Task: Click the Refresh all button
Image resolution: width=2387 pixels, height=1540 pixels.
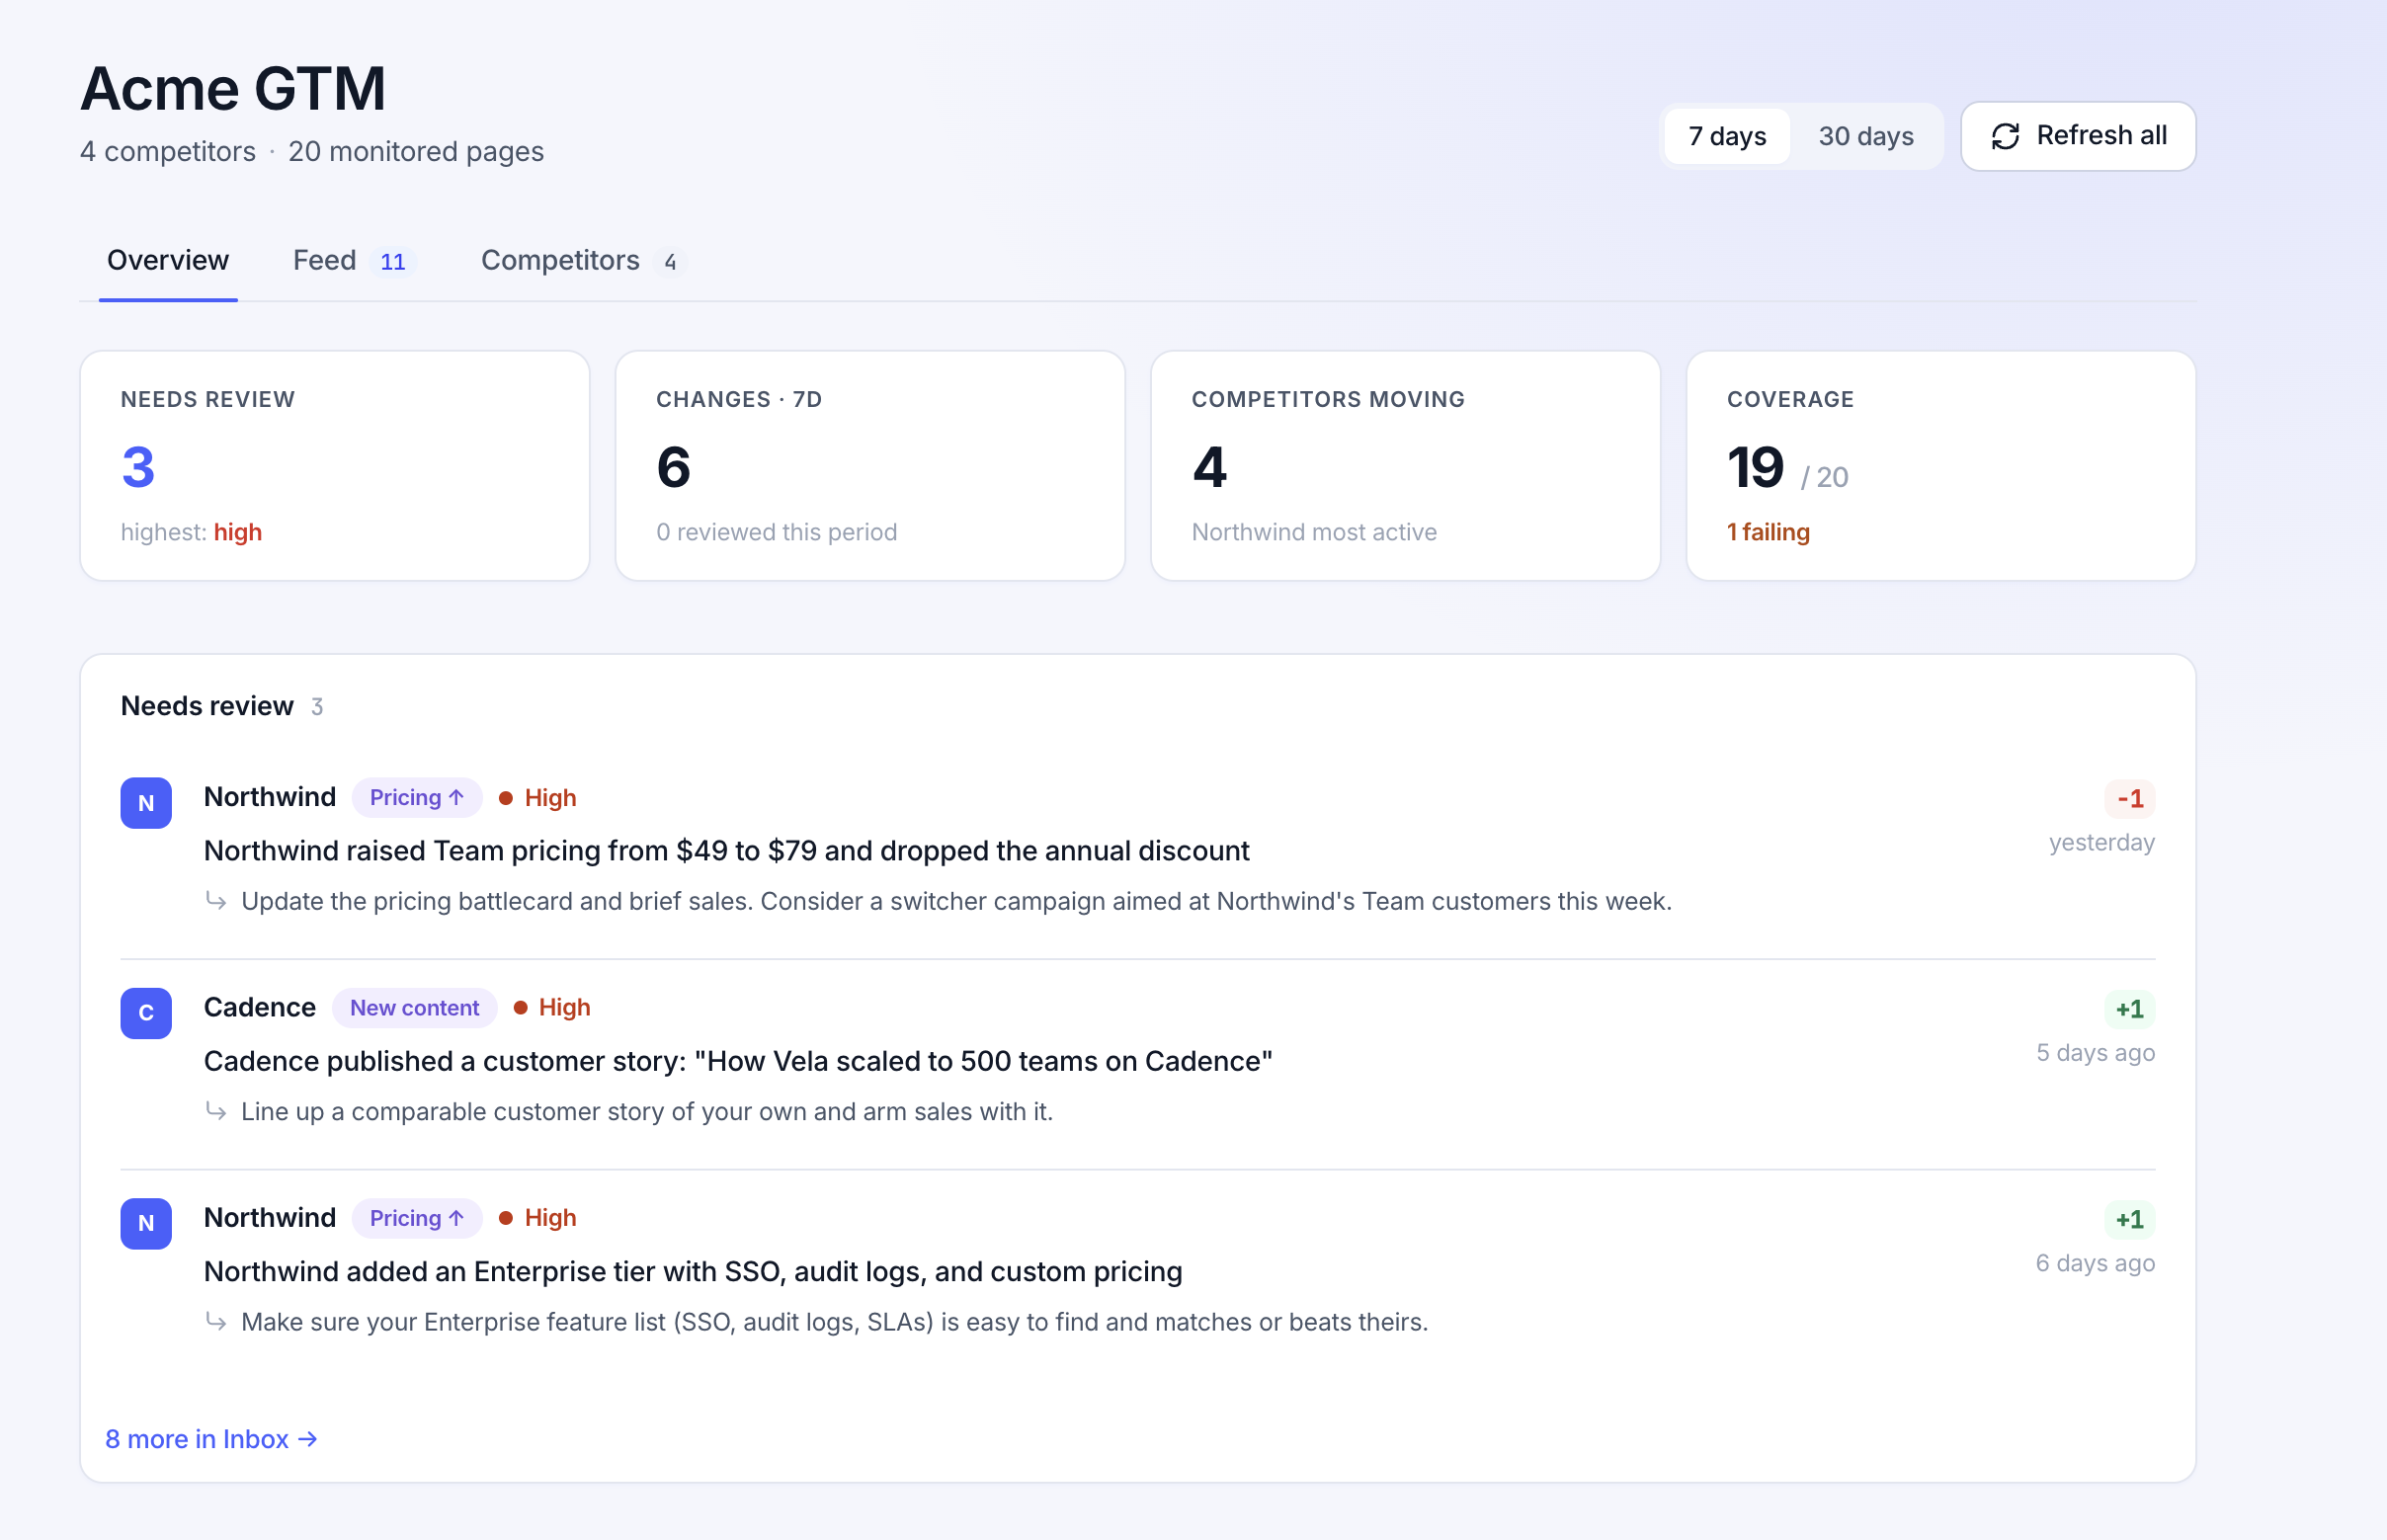Action: coord(2078,136)
